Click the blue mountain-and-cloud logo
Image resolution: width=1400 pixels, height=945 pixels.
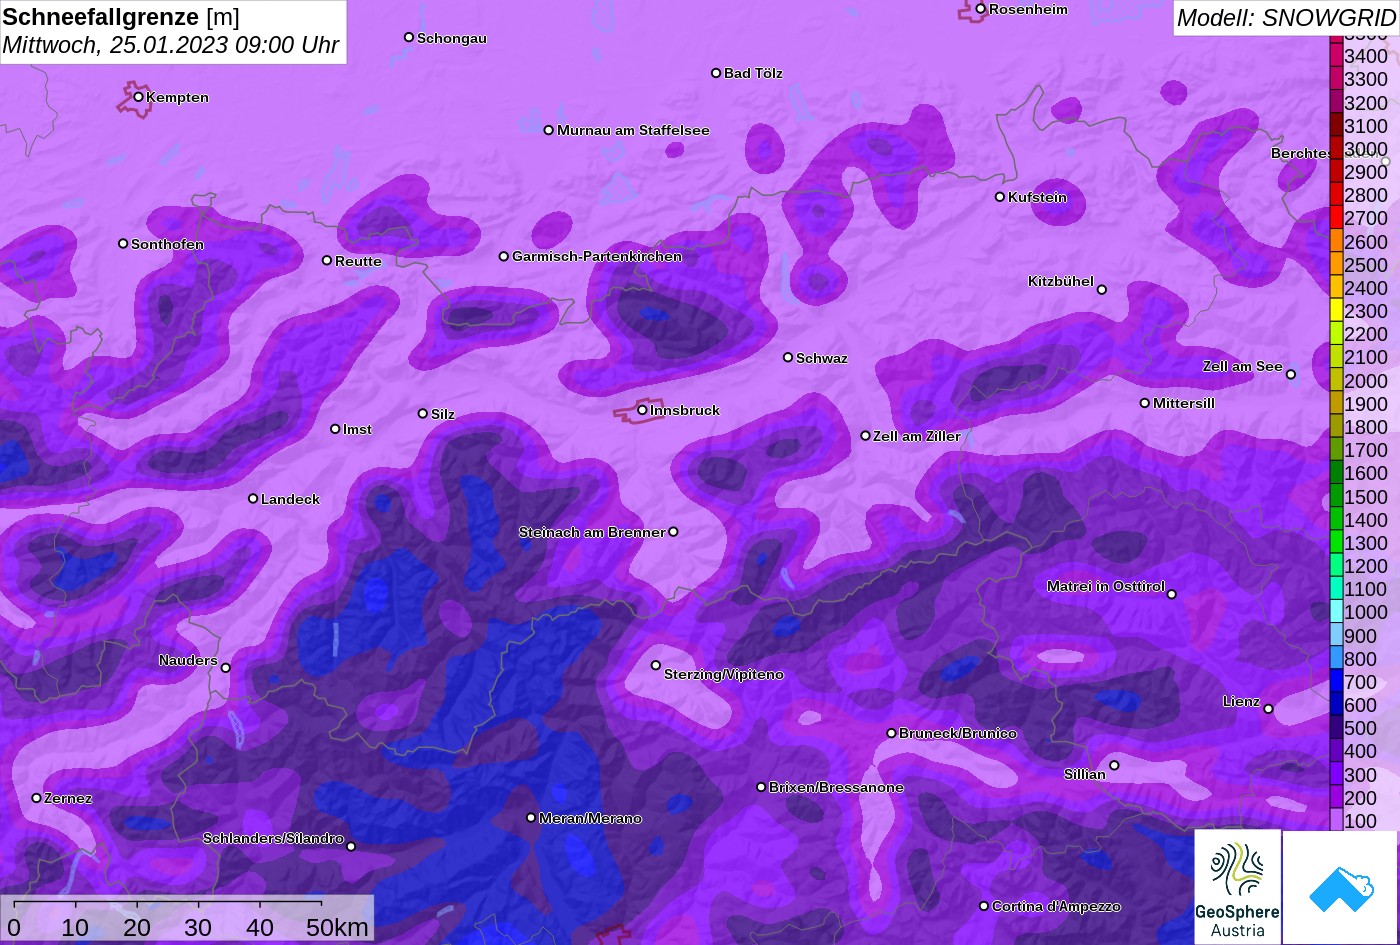click(1340, 887)
